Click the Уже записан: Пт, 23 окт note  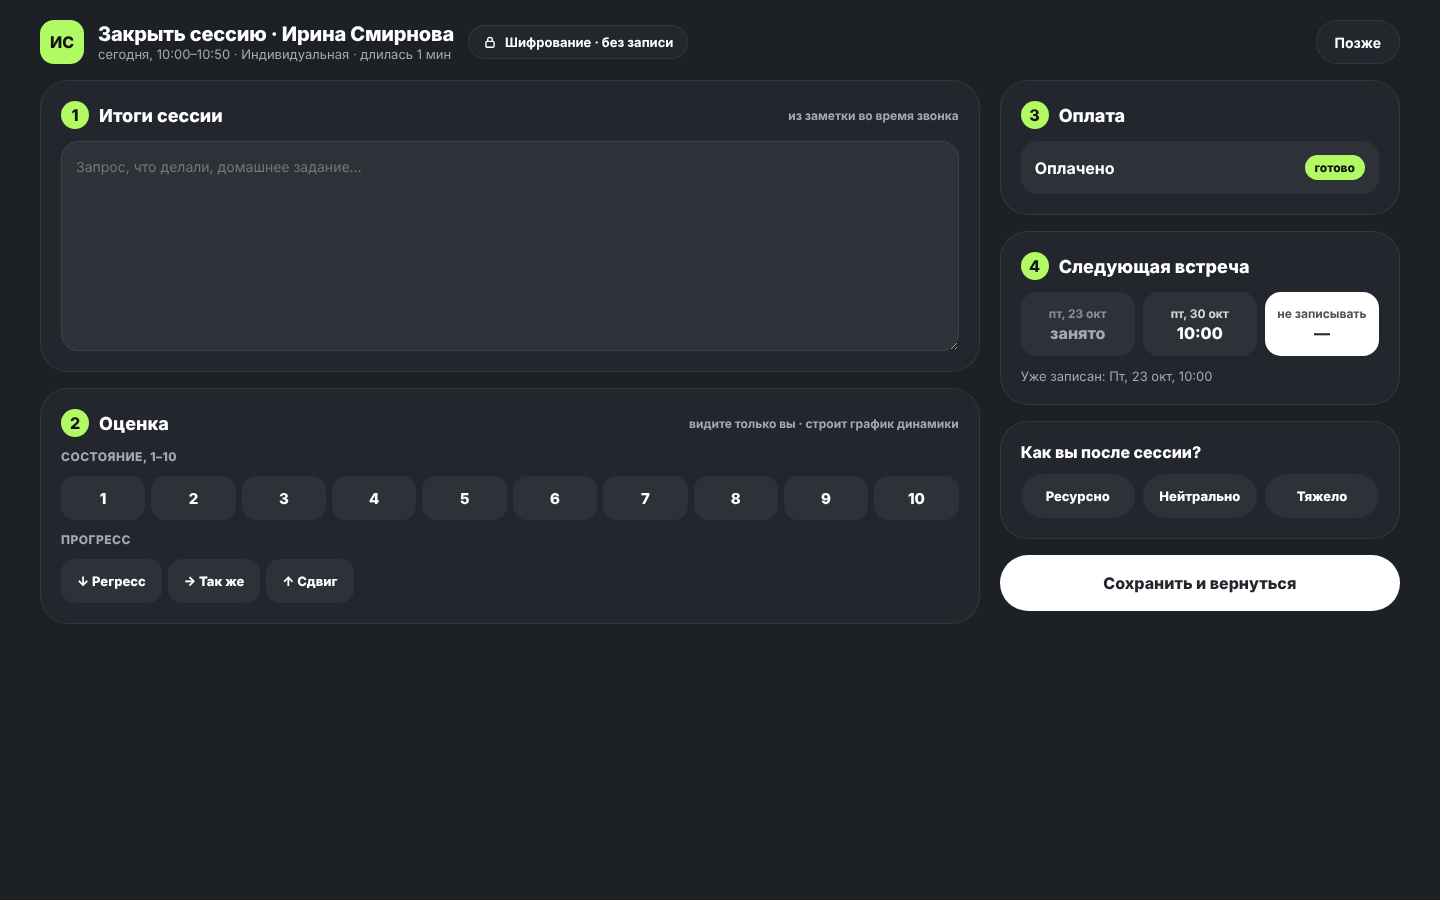[x=1117, y=377]
